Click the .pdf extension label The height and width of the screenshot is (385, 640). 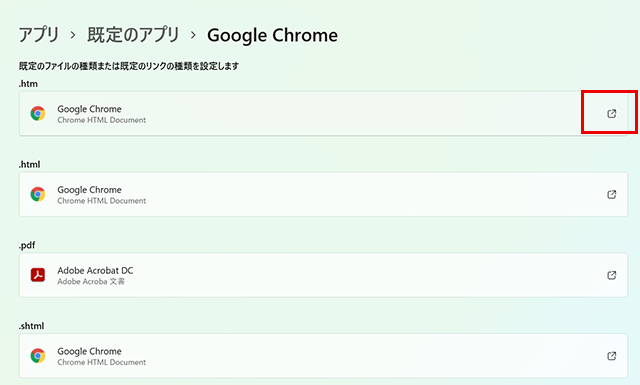27,245
